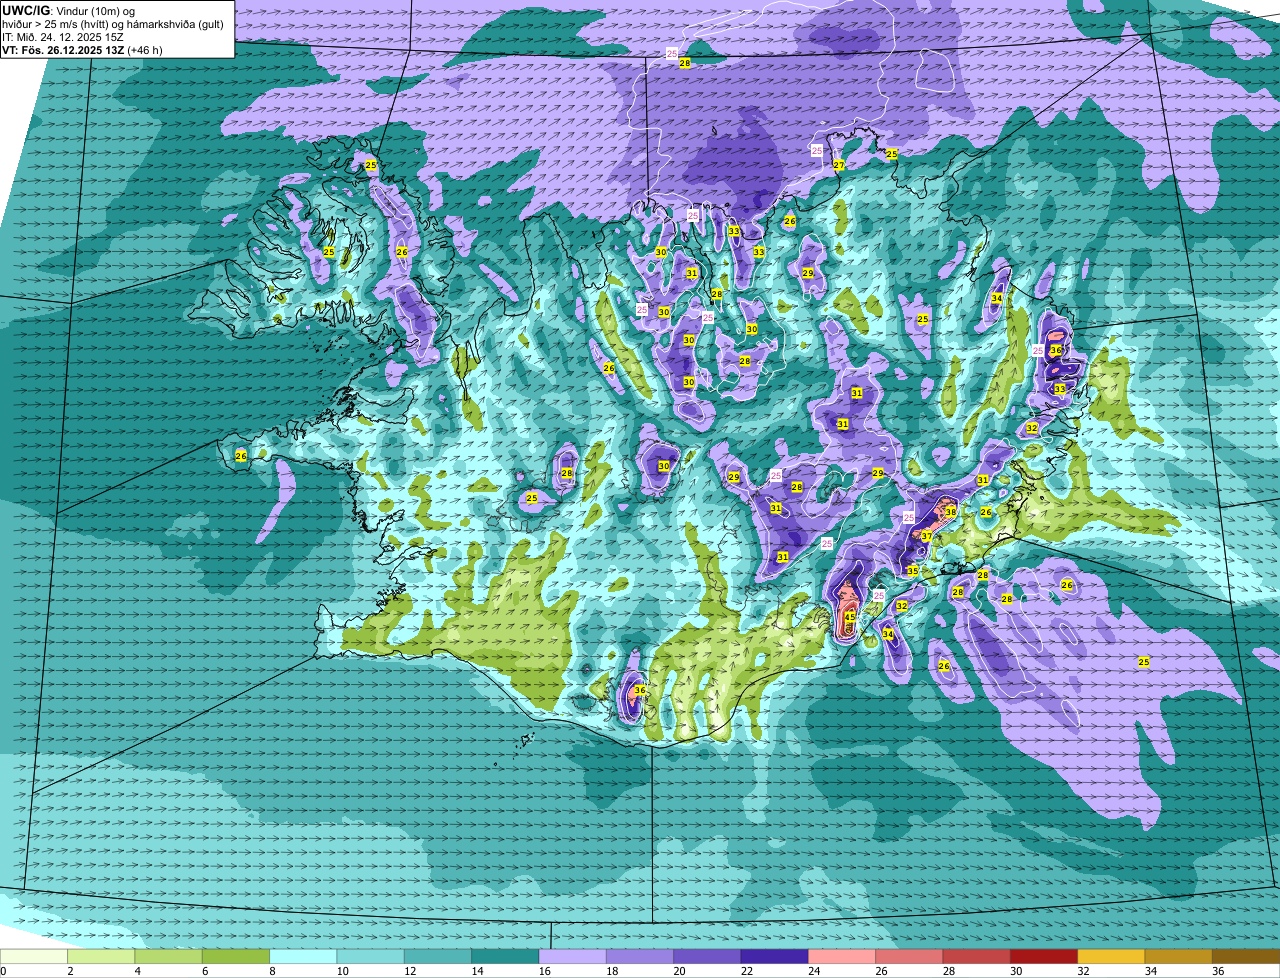Select the dark red 30–32 m/s swatch
This screenshot has height=978, width=1280.
[1044, 956]
